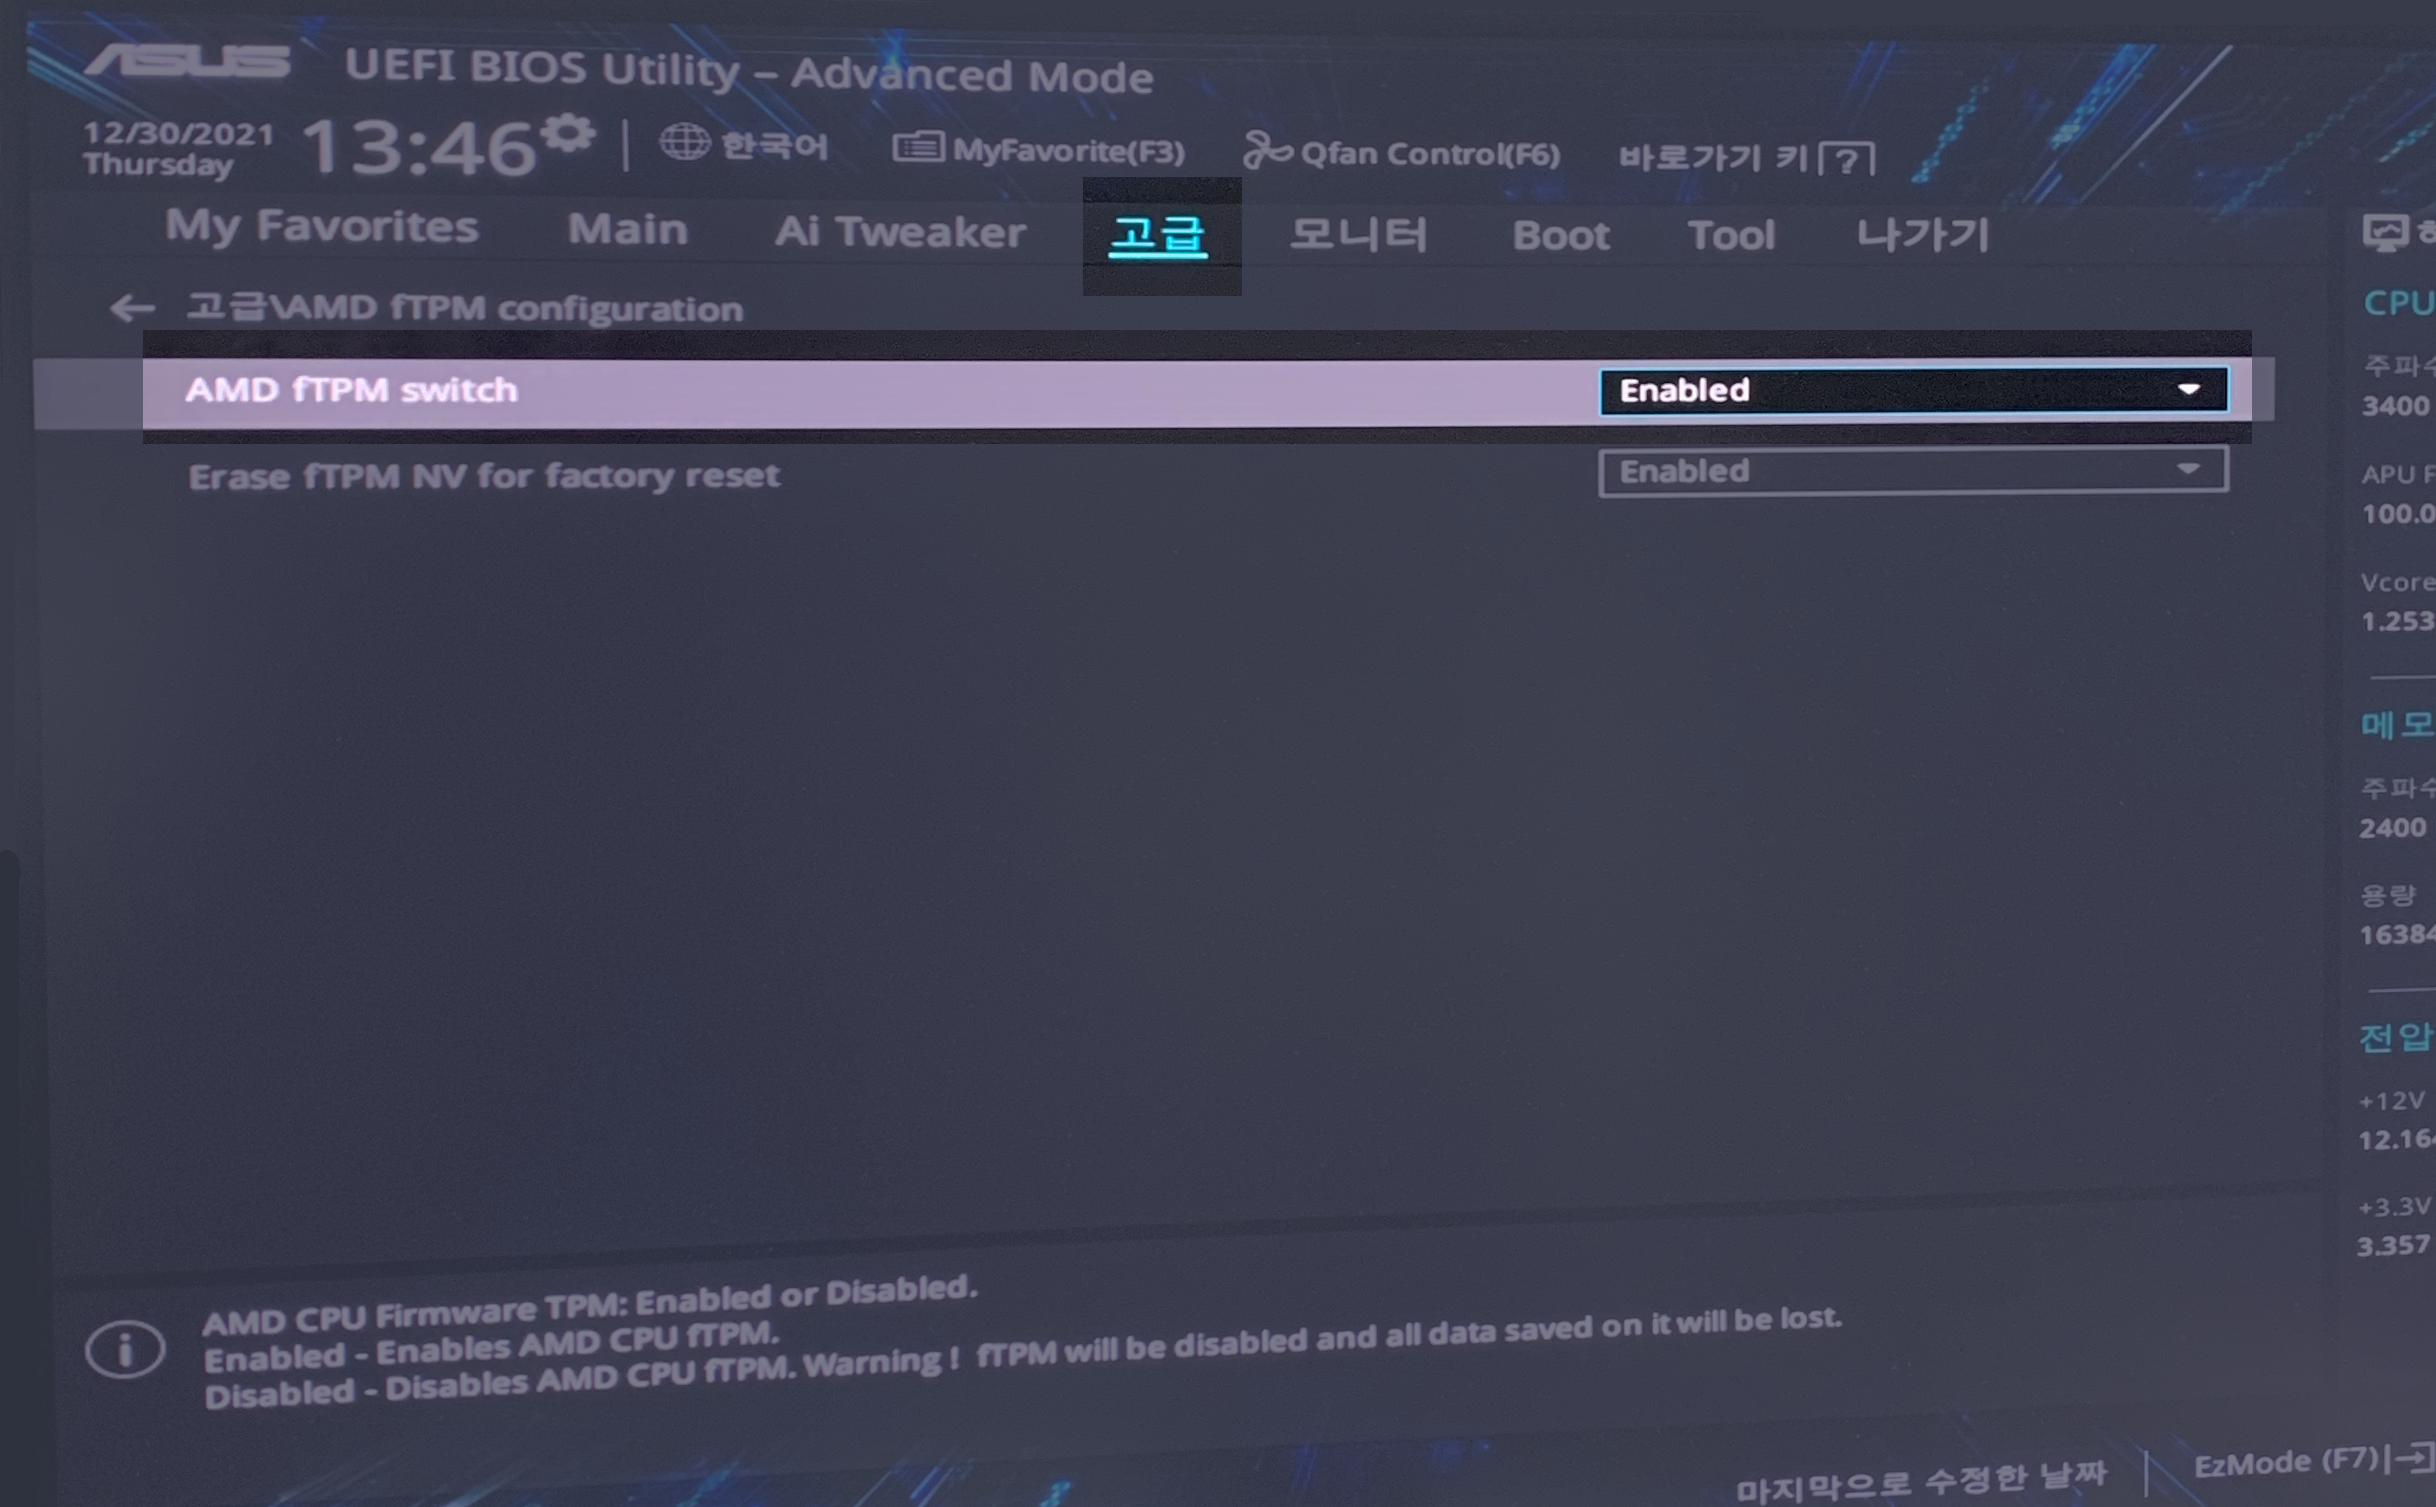2436x1507 pixels.
Task: Click 마지막으로 수정한 날짜 button
Action: coord(1922,1484)
